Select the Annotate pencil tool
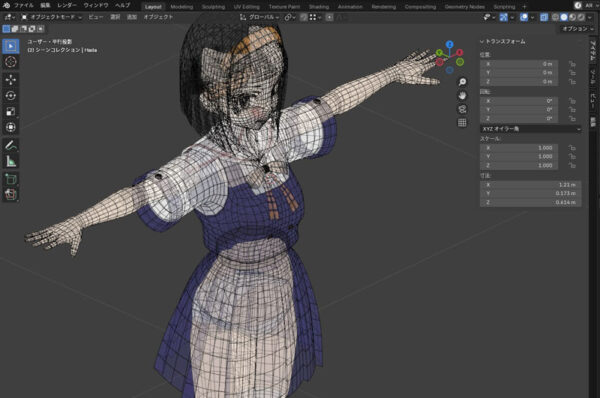 [x=11, y=145]
